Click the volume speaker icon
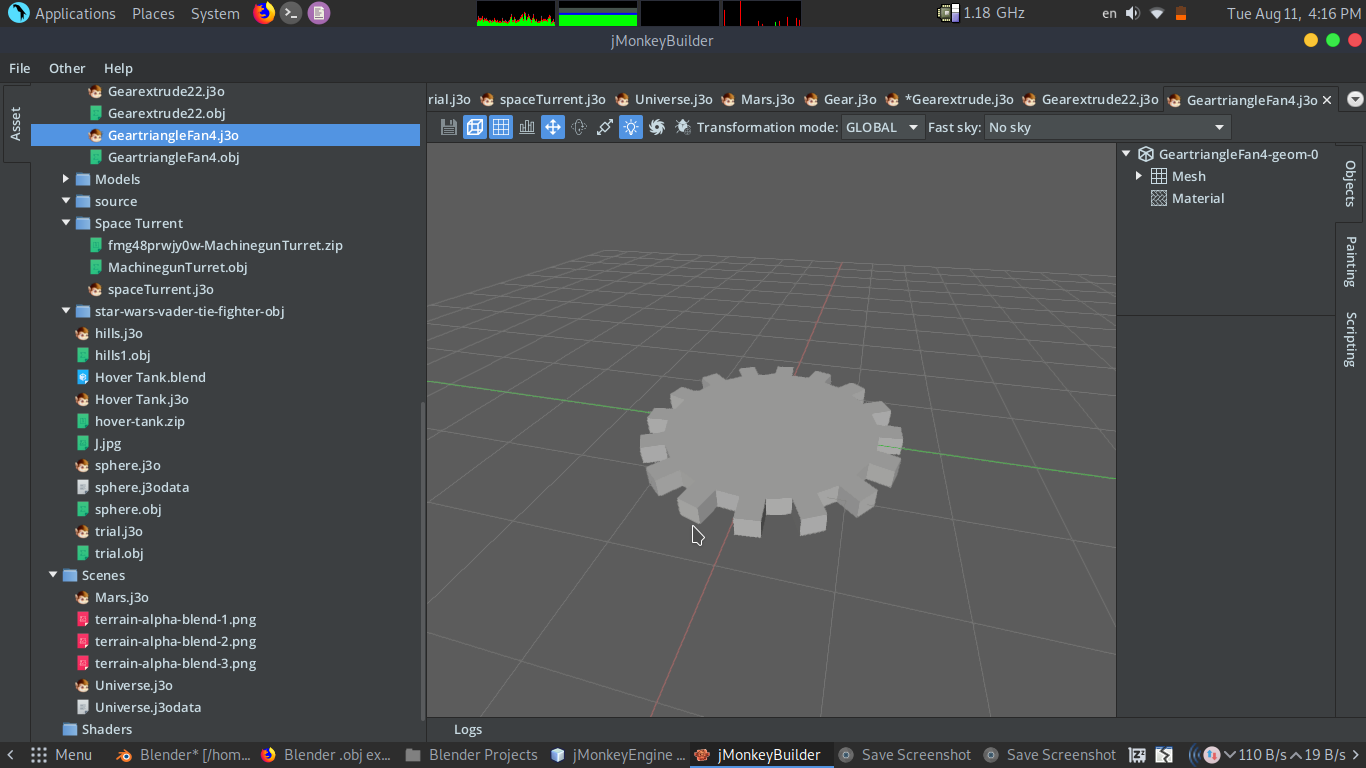Image resolution: width=1366 pixels, height=768 pixels. click(1133, 13)
